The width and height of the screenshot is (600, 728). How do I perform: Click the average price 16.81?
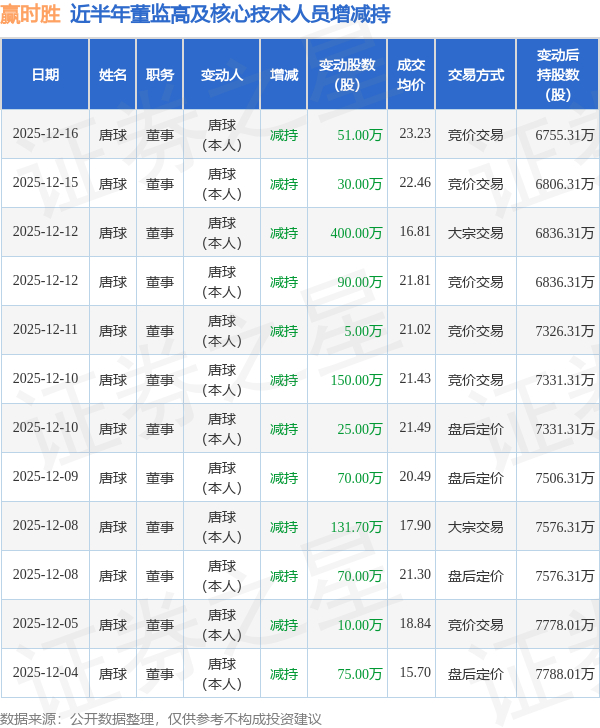click(415, 232)
